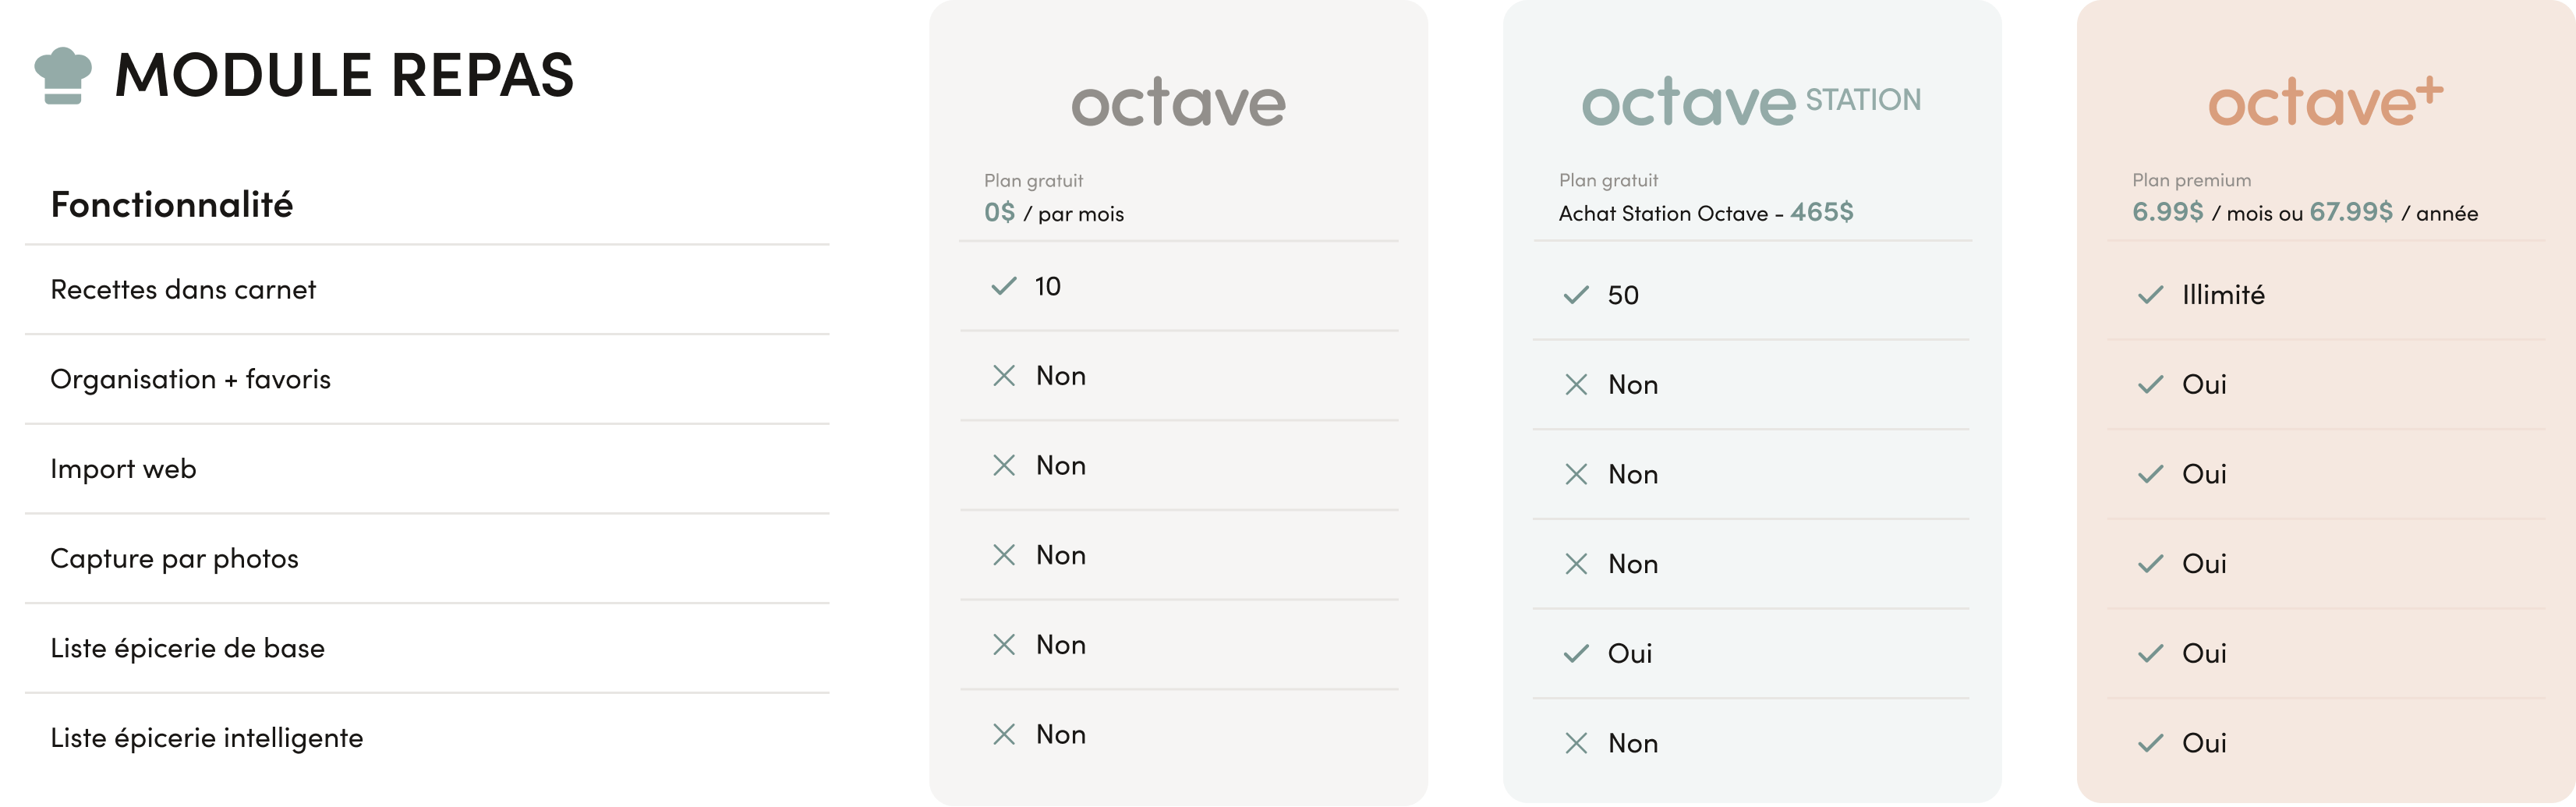Screen dimensions: 2576x807
Task: Click the X for Import web in free octave plan
Action: click(x=1003, y=465)
